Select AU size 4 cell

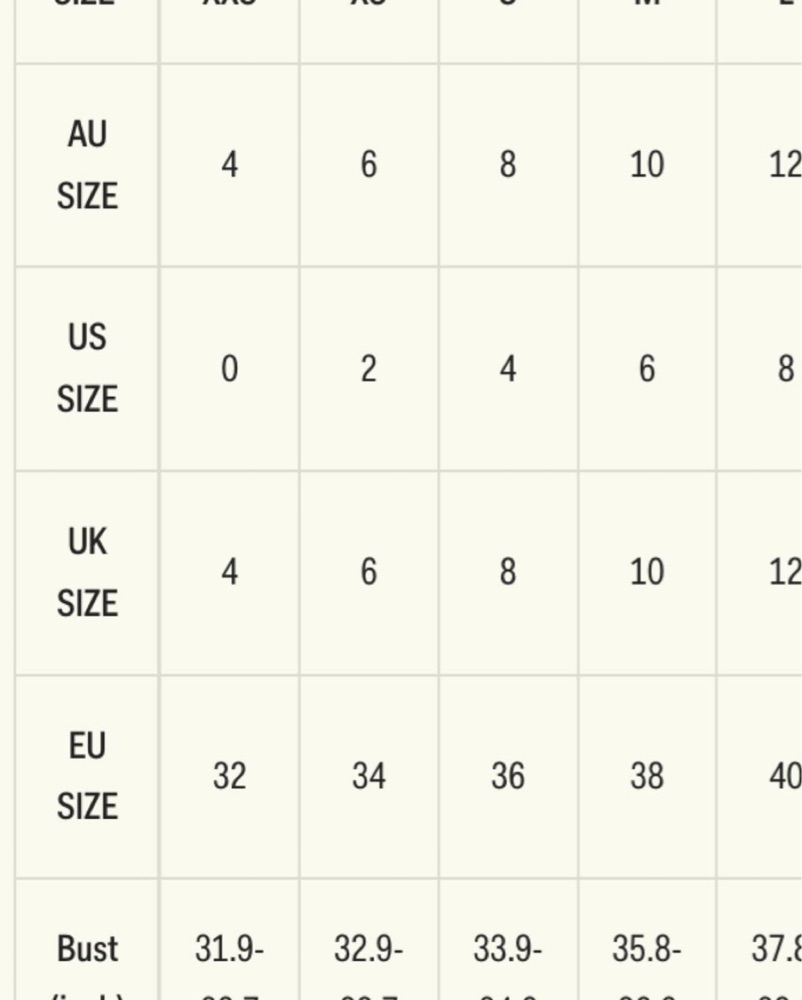pos(230,165)
